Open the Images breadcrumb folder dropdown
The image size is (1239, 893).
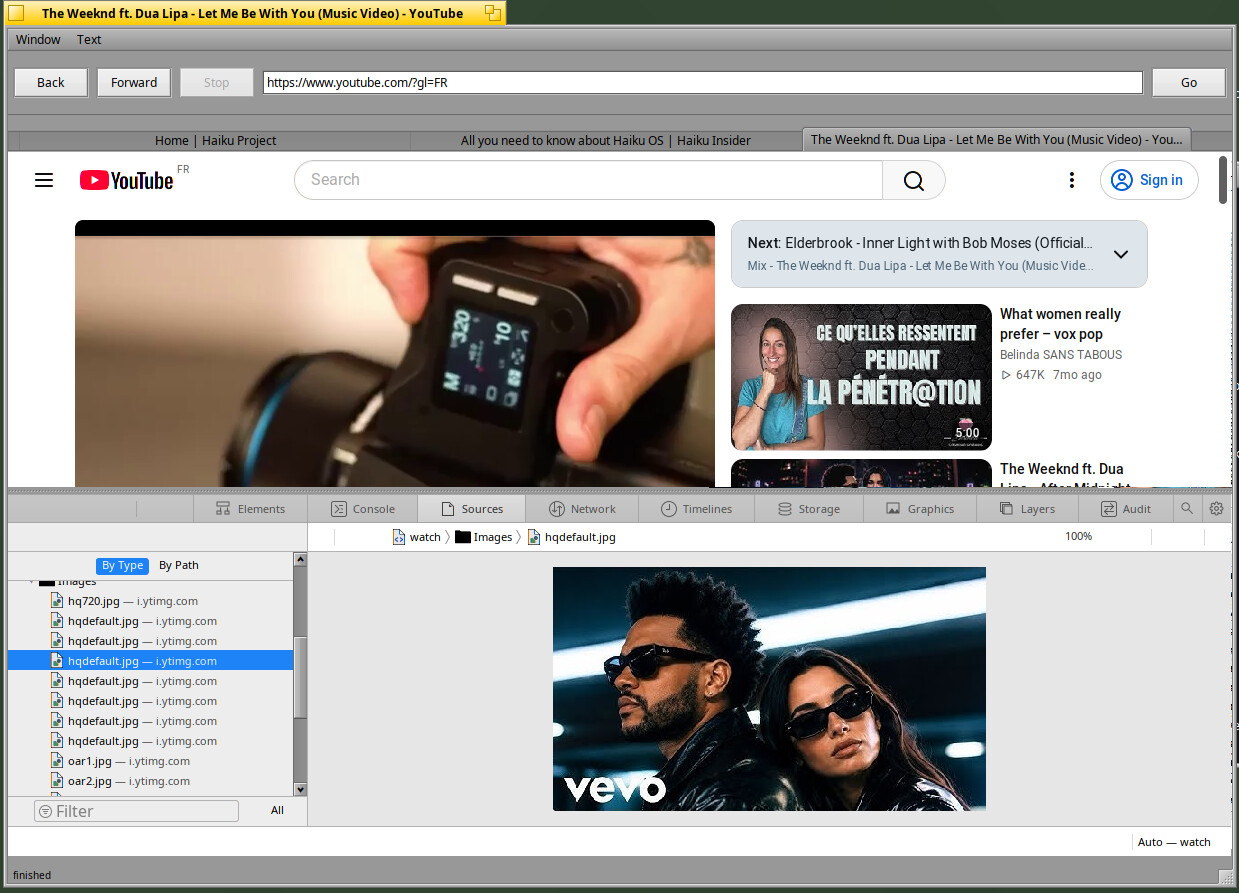tap(484, 537)
